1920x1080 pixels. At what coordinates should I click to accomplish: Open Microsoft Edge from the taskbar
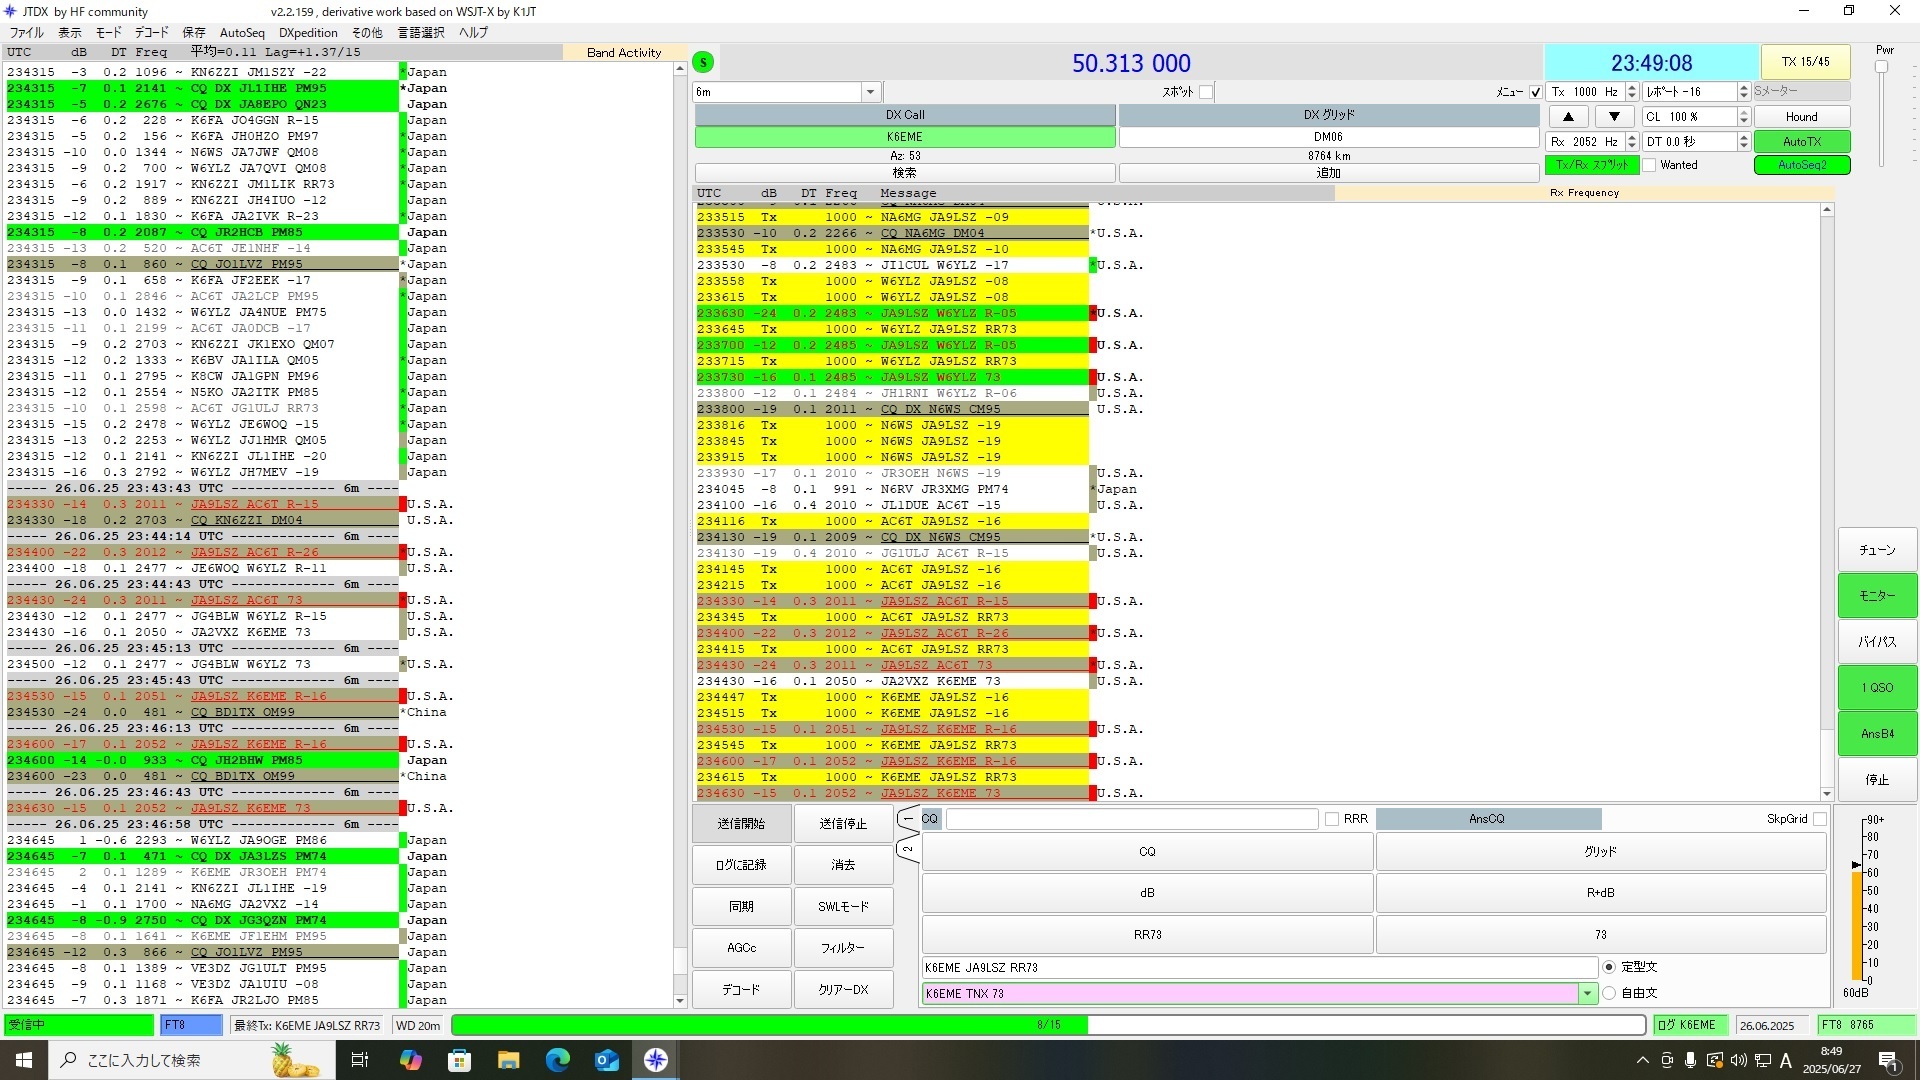pos(557,1060)
